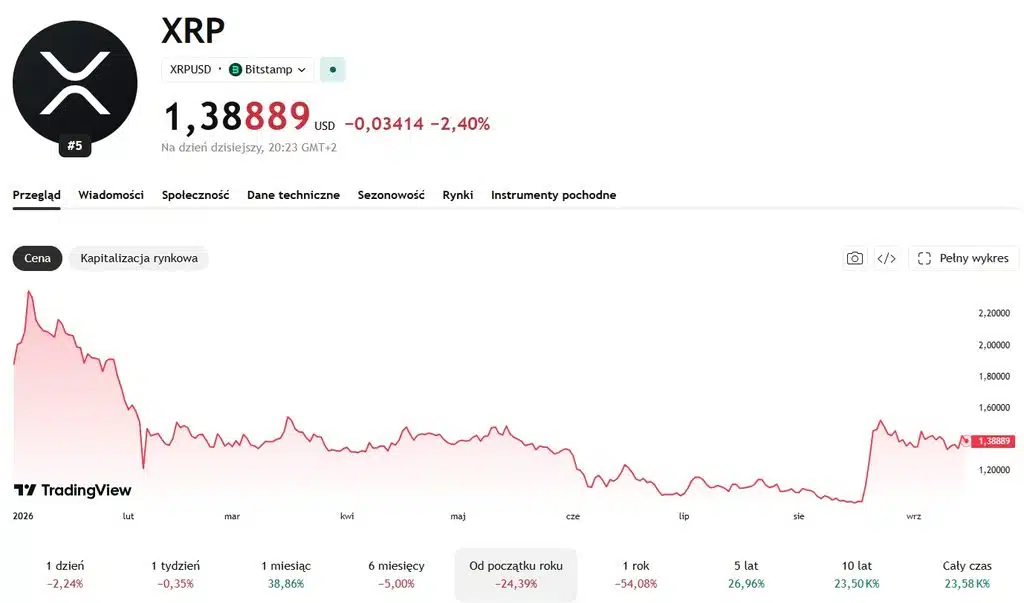Click the 1,38889 price label on axis

pyautogui.click(x=993, y=441)
